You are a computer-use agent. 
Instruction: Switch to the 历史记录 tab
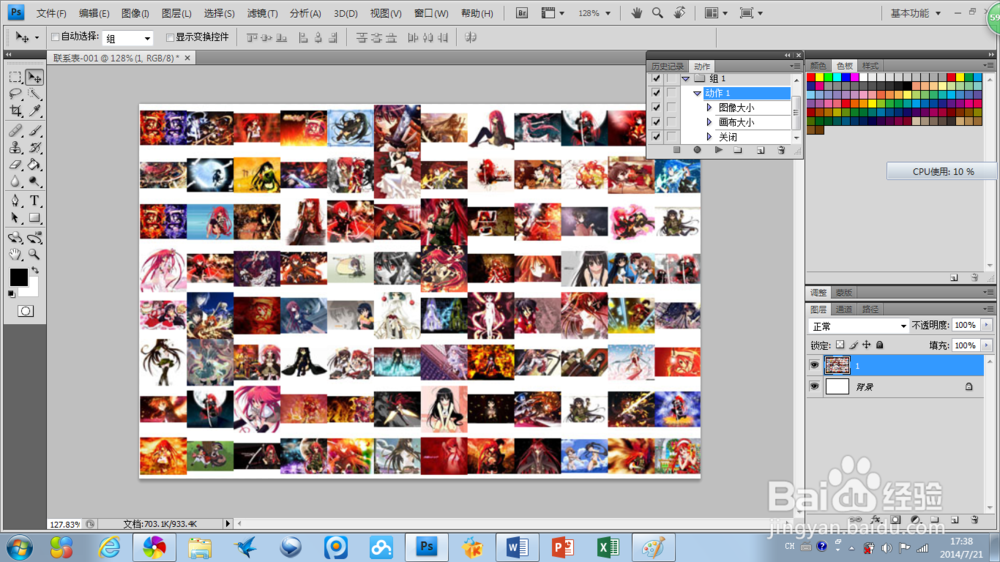668,66
